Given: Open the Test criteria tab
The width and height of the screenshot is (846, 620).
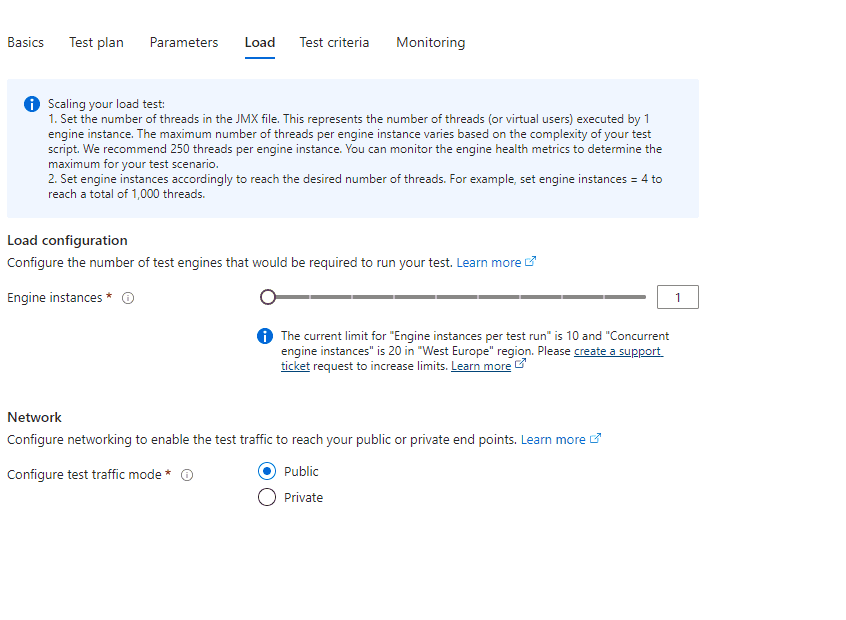Looking at the screenshot, I should click(334, 42).
